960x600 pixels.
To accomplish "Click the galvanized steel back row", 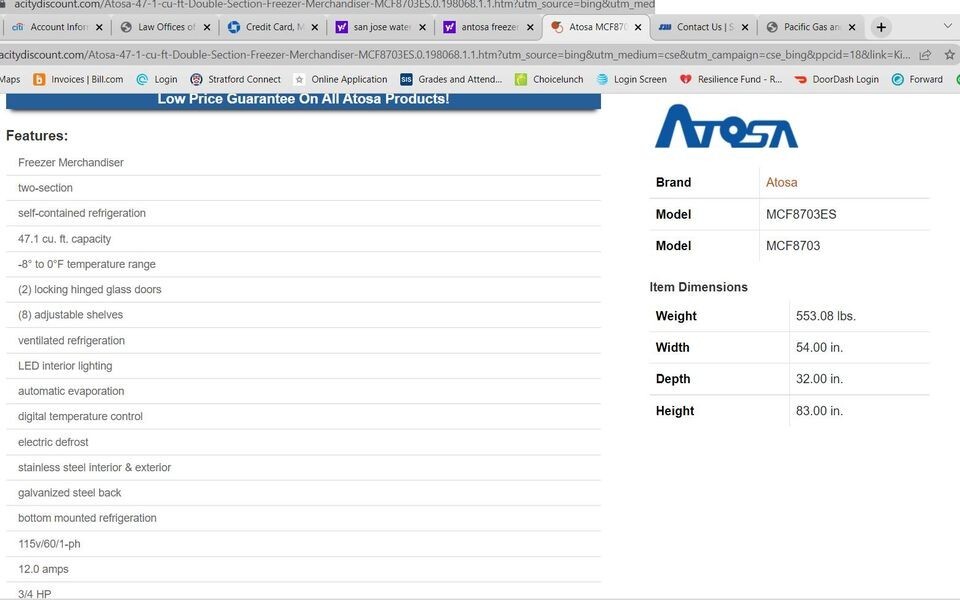I will pos(303,493).
